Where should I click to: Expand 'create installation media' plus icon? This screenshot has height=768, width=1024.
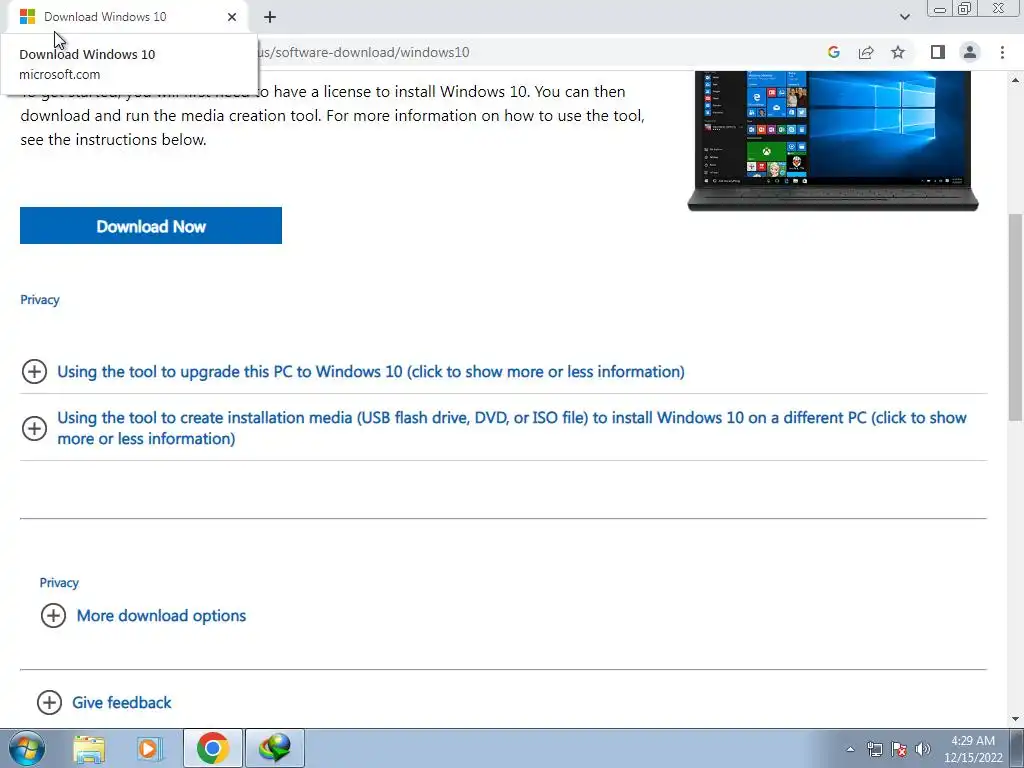tap(34, 428)
